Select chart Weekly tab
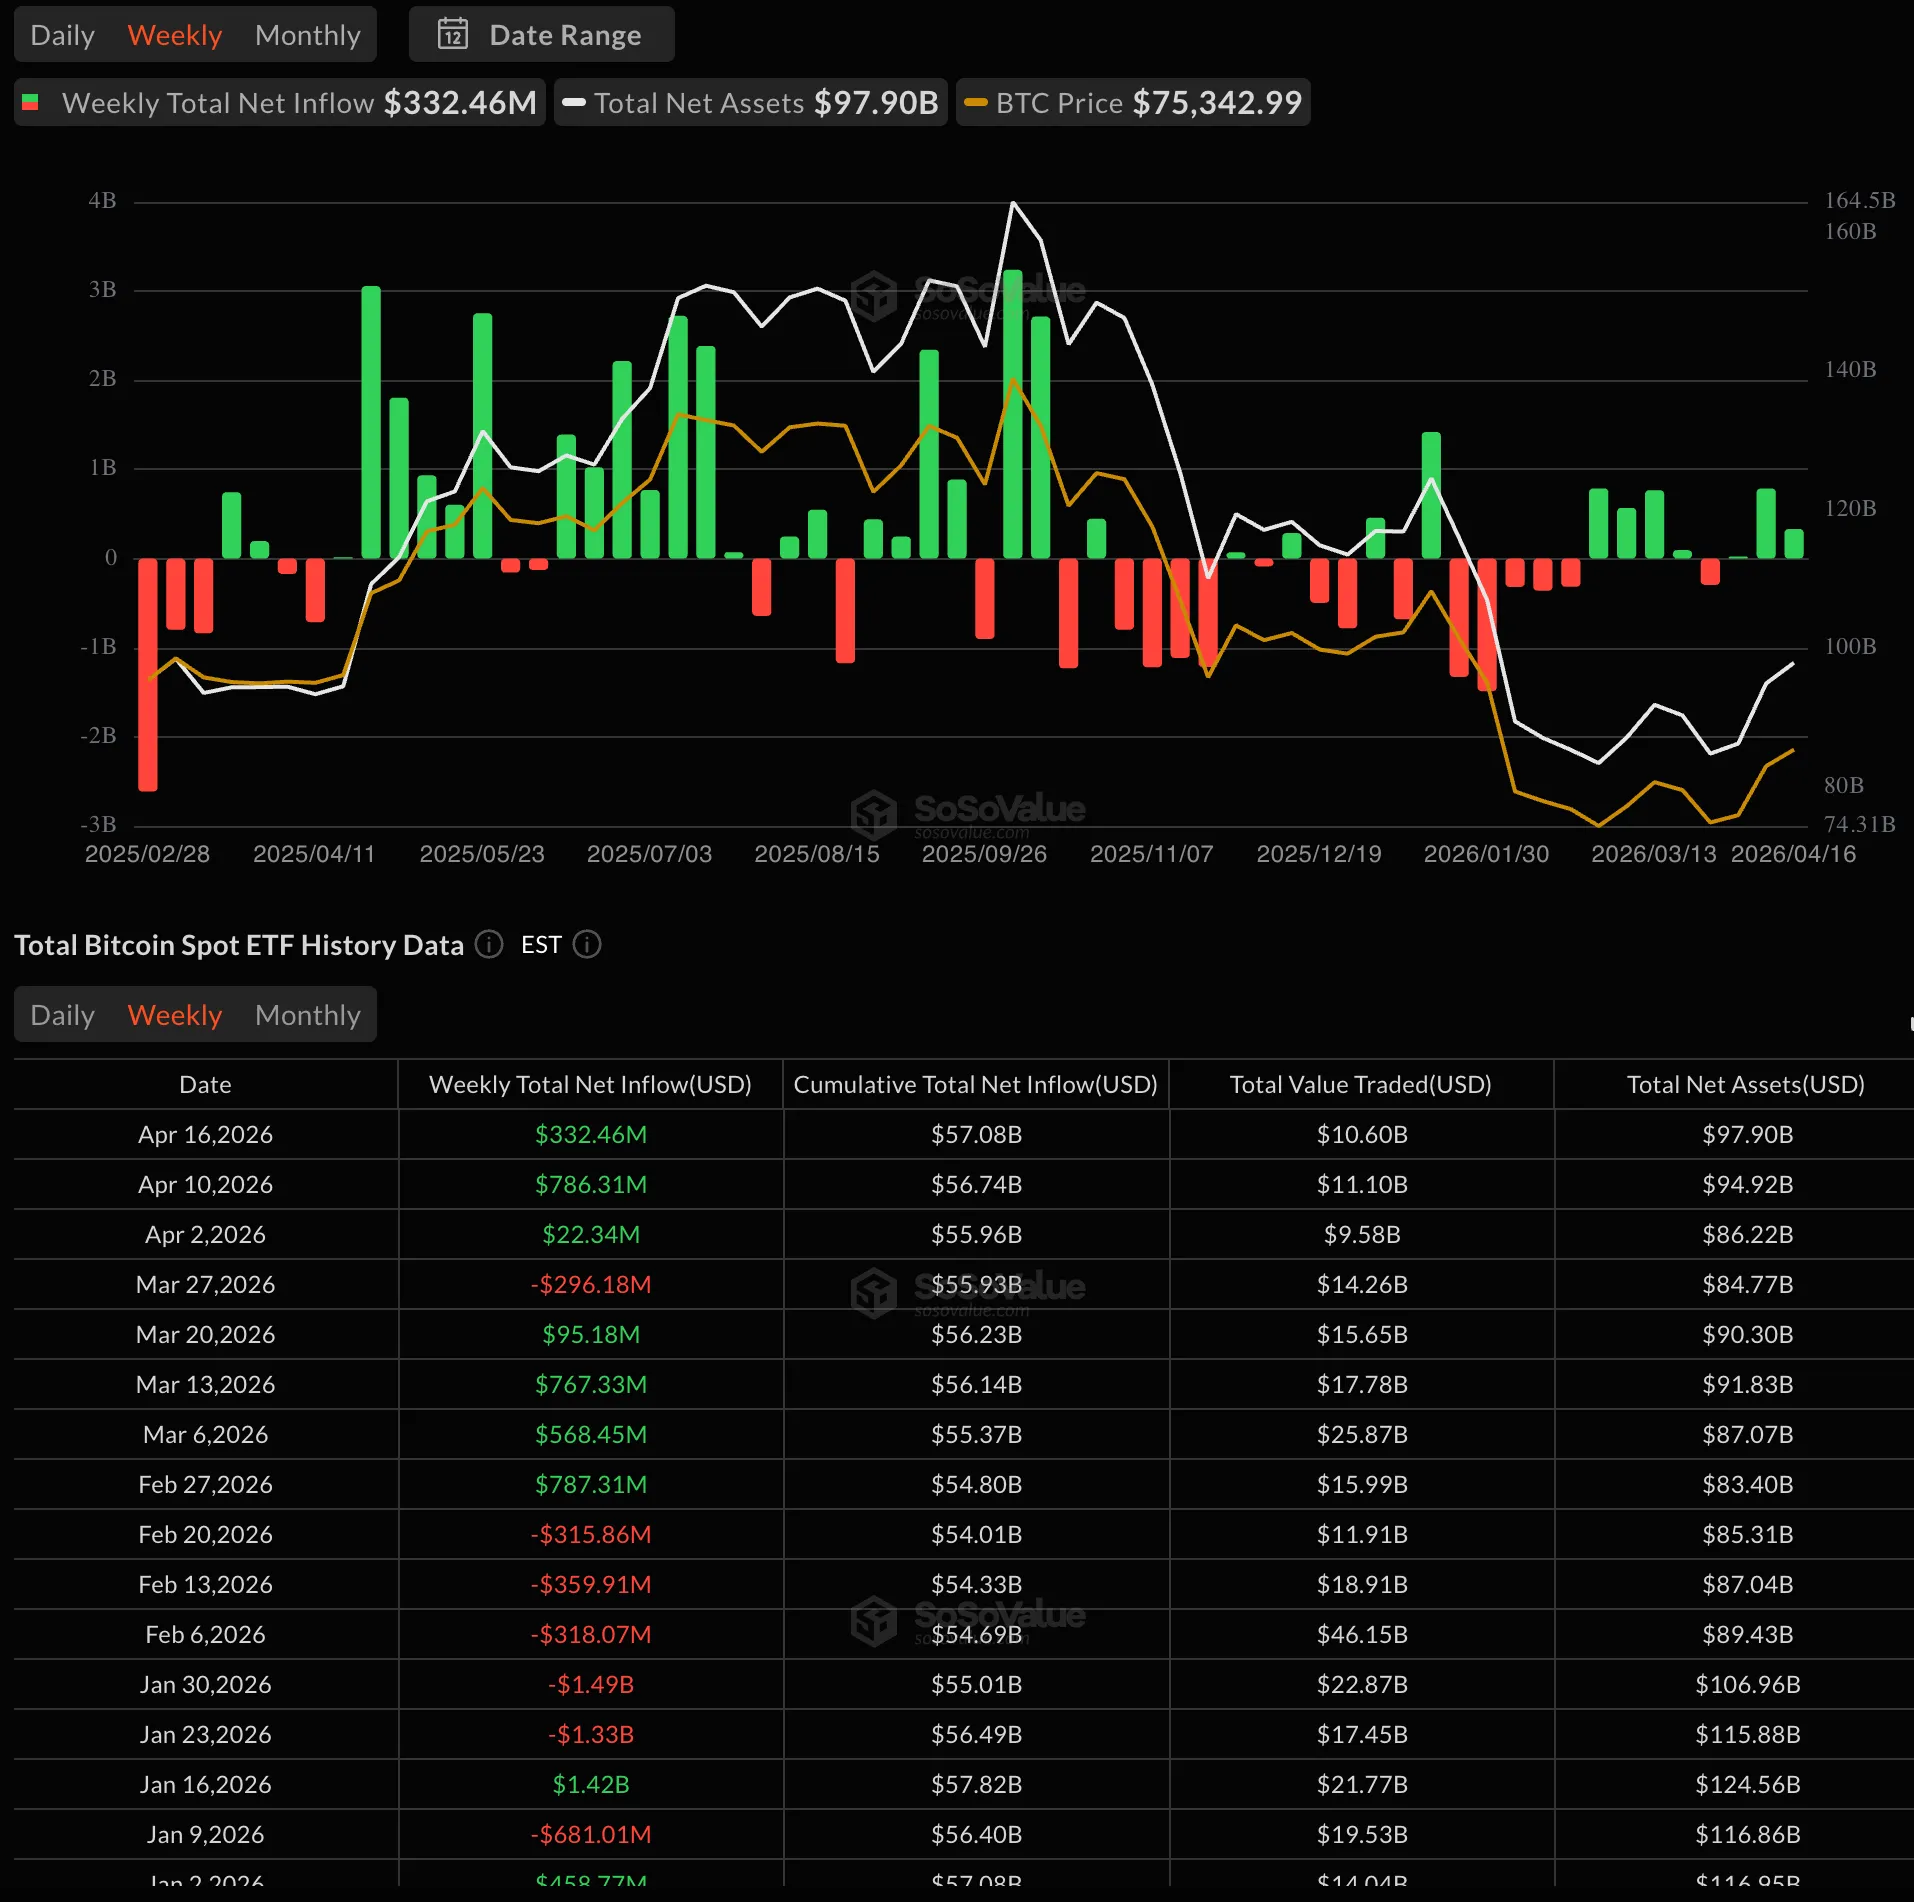Image resolution: width=1914 pixels, height=1902 pixels. tap(174, 35)
